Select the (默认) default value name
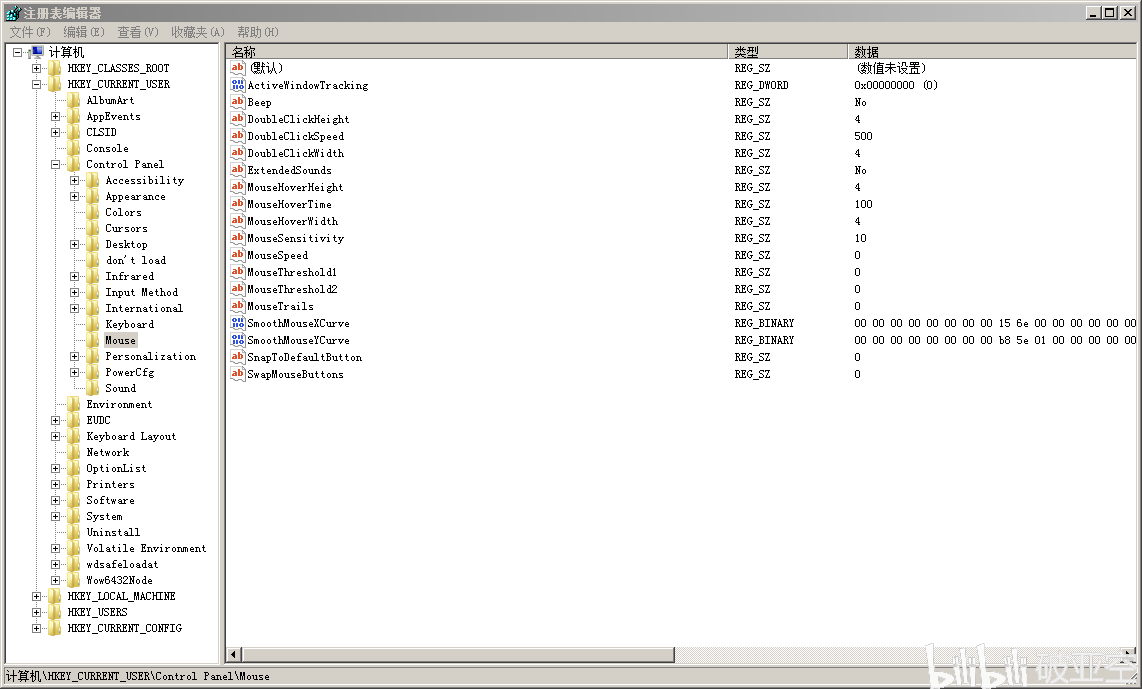The height and width of the screenshot is (689, 1142). 266,68
